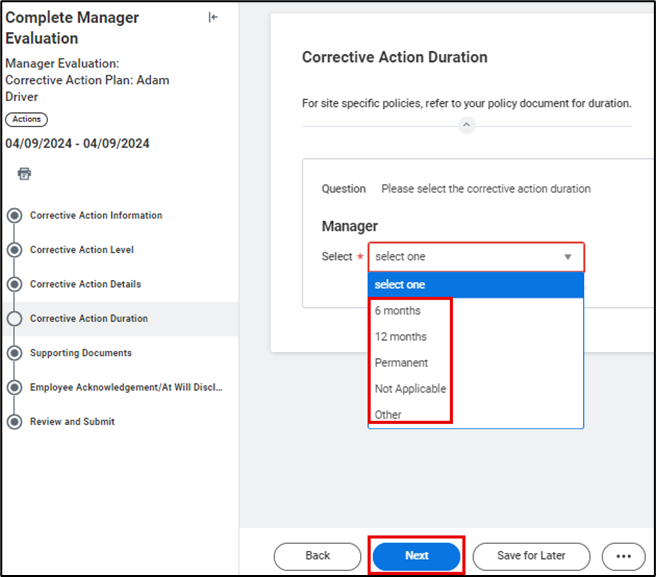
Task: Click the ellipsis more options button
Action: click(623, 556)
